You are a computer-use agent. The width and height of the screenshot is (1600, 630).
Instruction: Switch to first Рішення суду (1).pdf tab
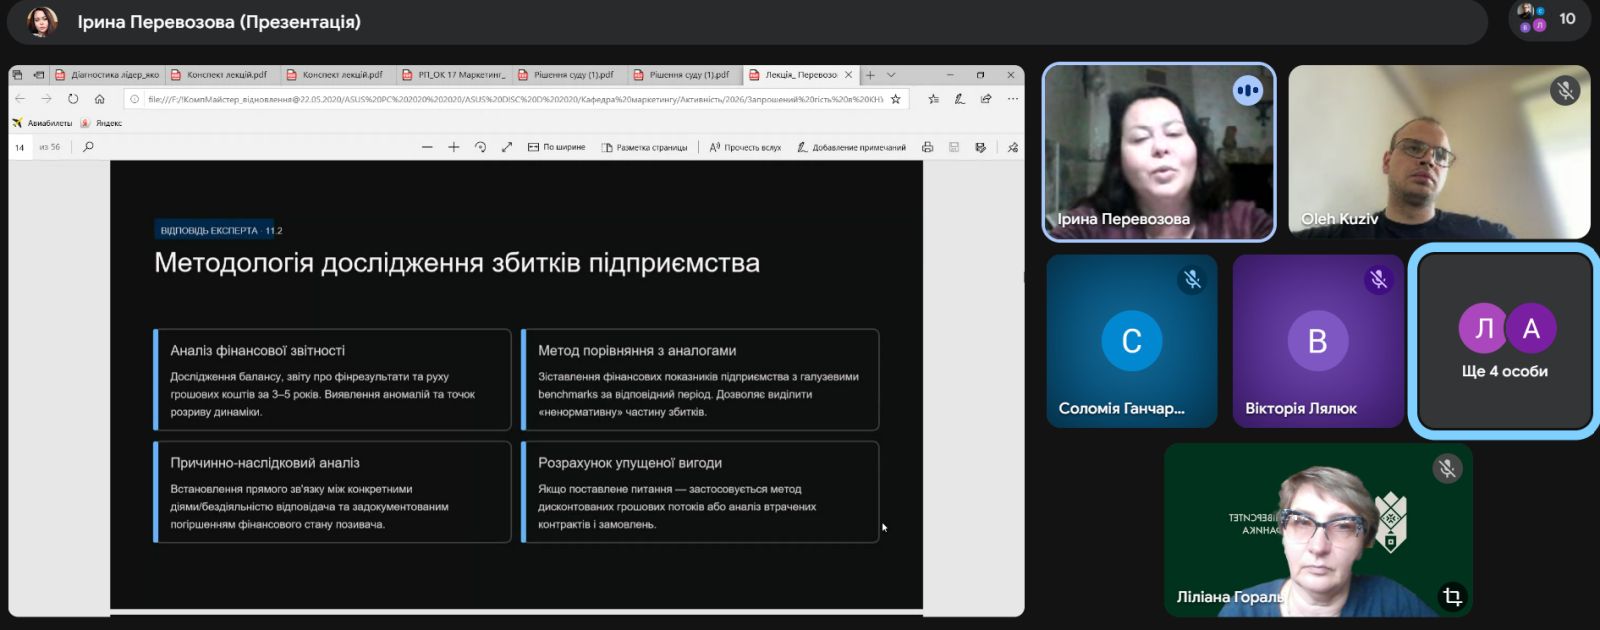tap(569, 75)
